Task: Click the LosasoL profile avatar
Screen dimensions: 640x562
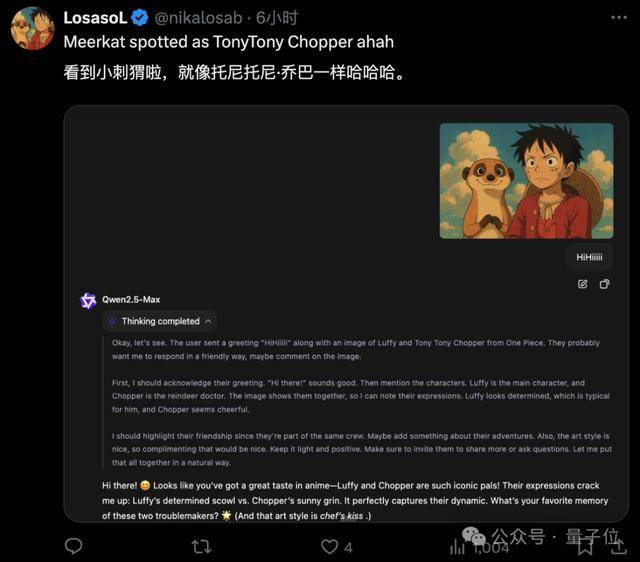Action: pos(32,28)
